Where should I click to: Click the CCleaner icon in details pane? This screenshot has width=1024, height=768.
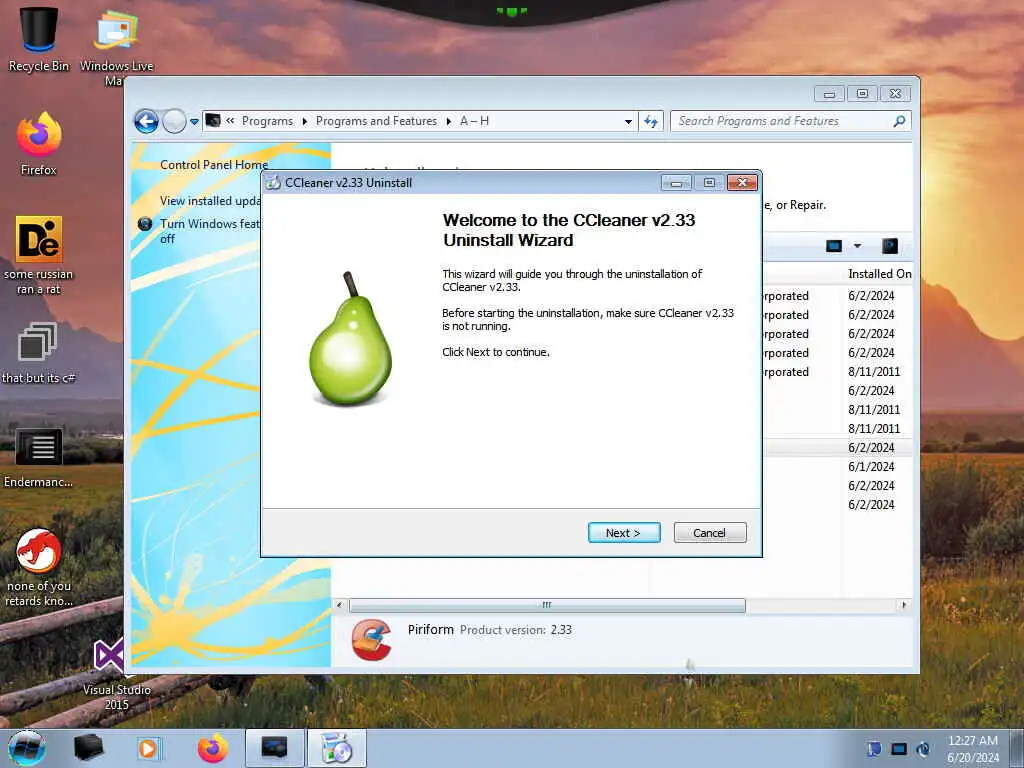372,640
